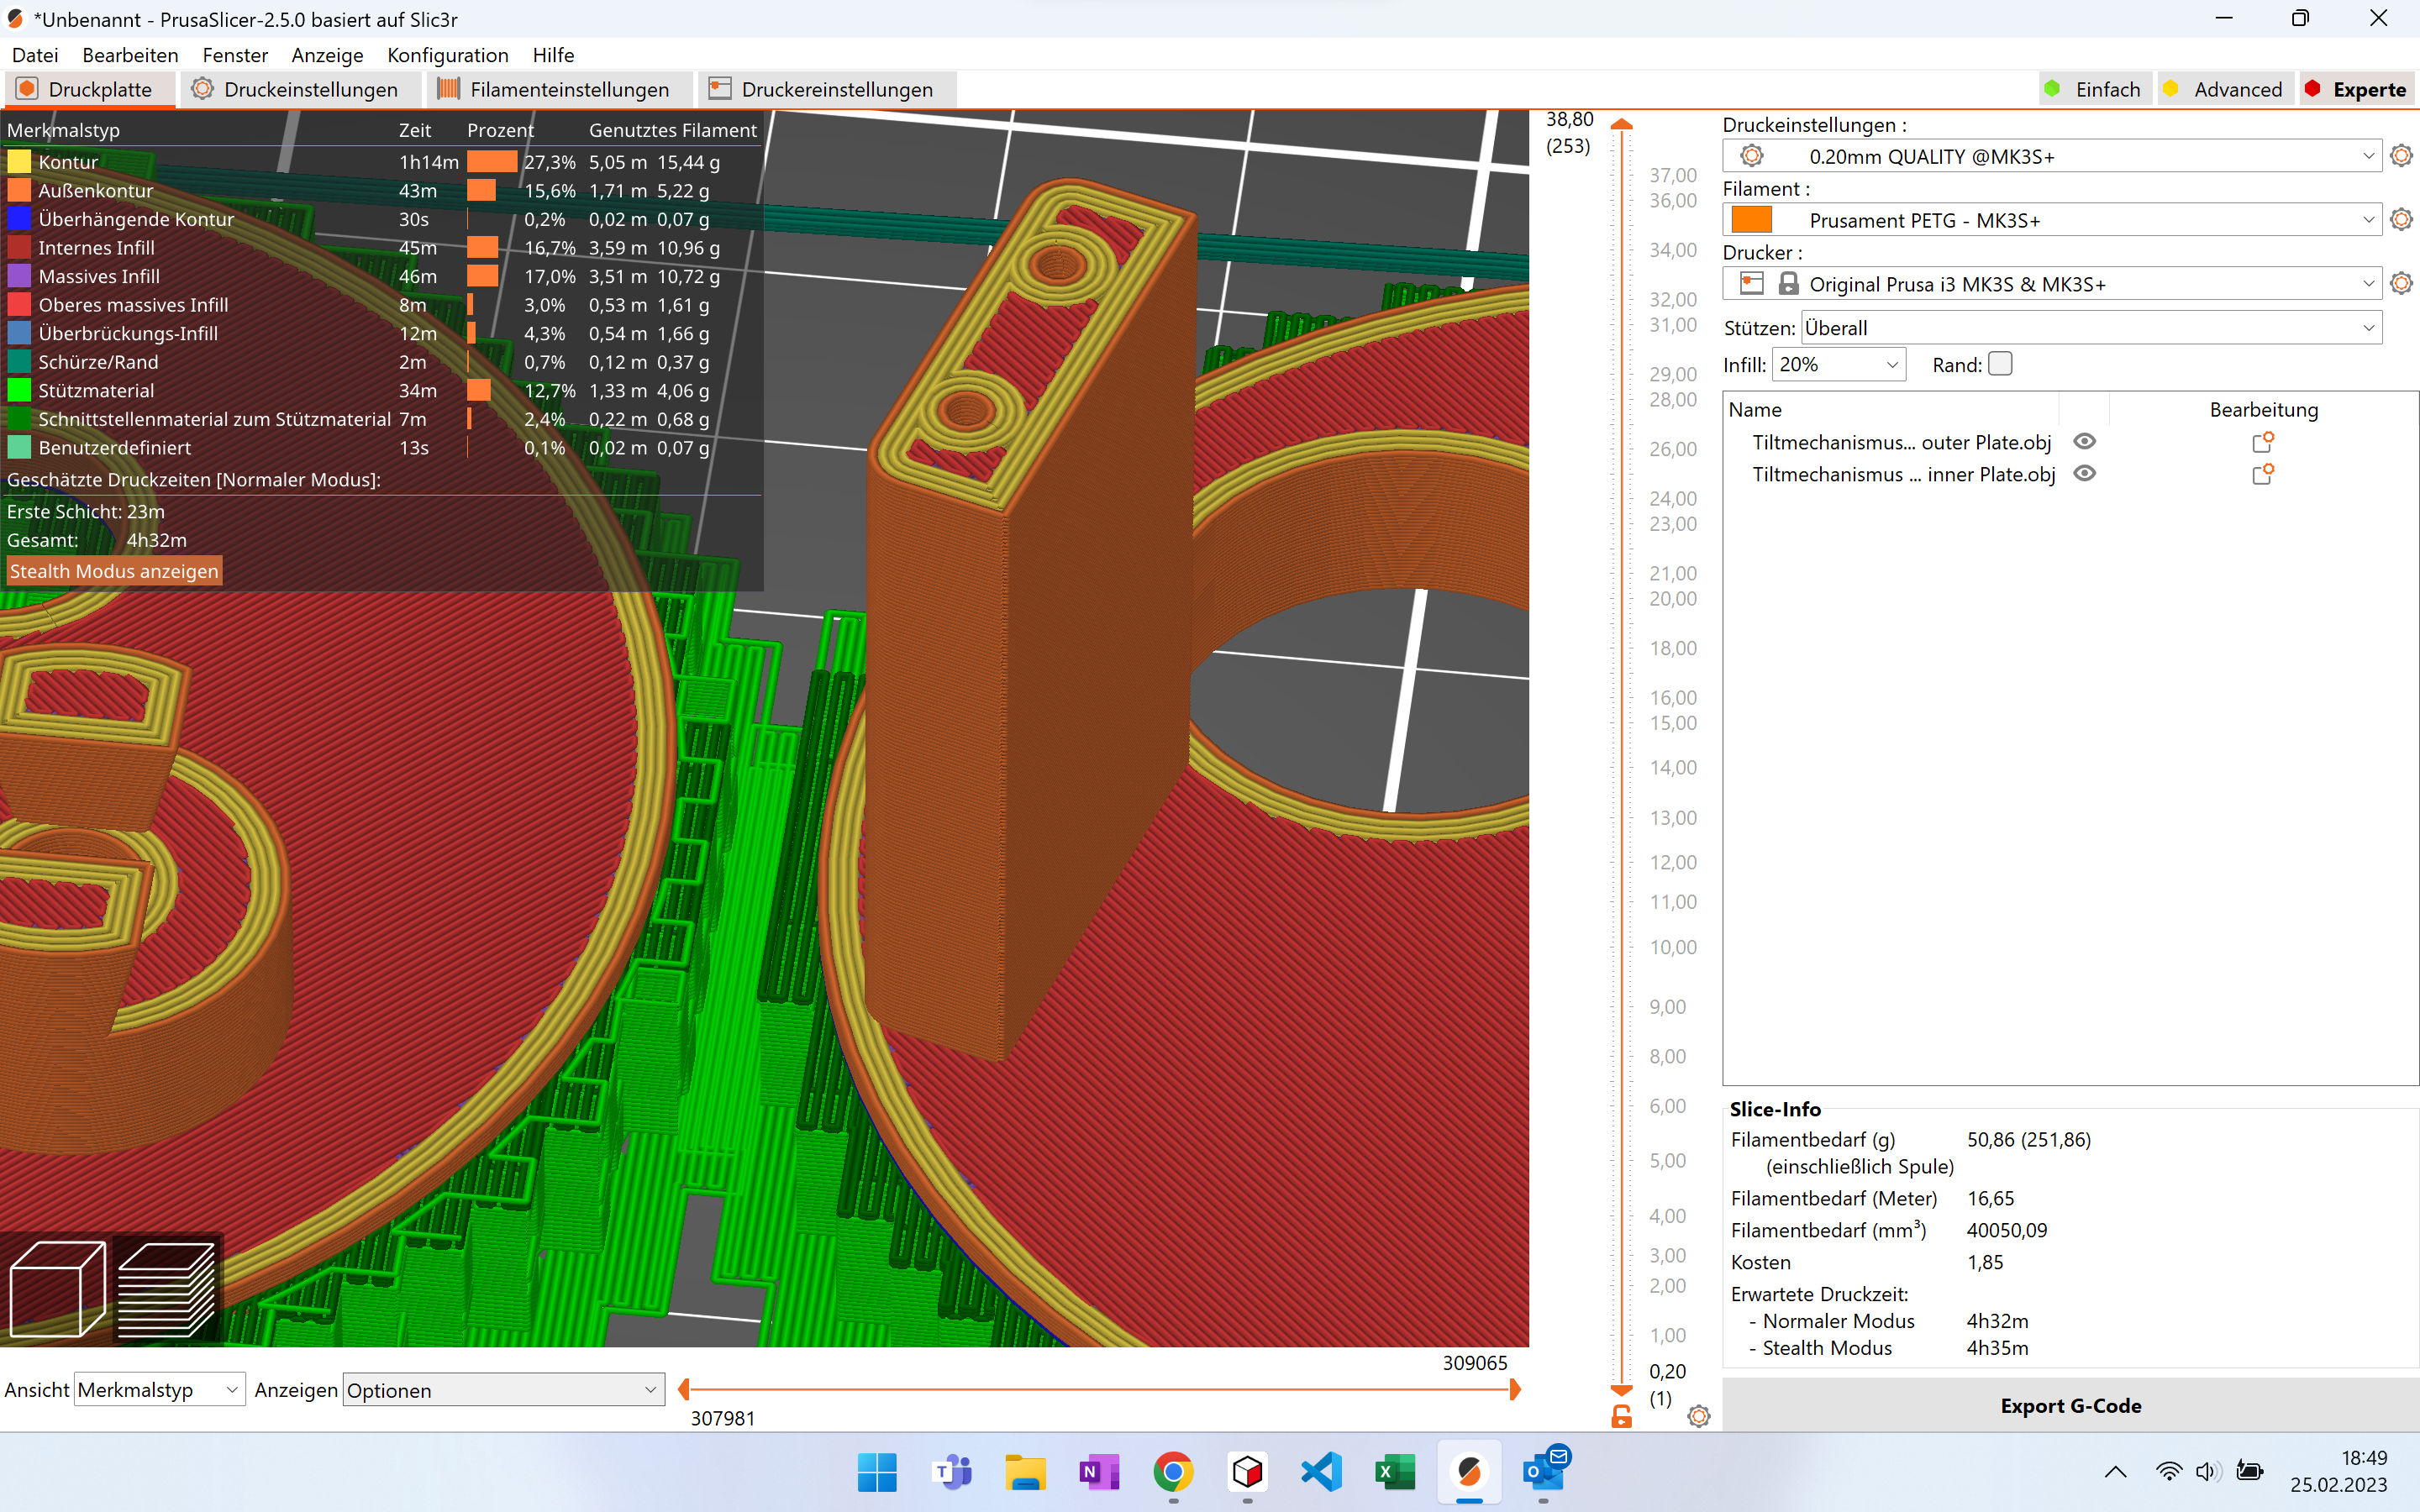
Task: Open OneNote from the taskbar
Action: (x=1099, y=1472)
